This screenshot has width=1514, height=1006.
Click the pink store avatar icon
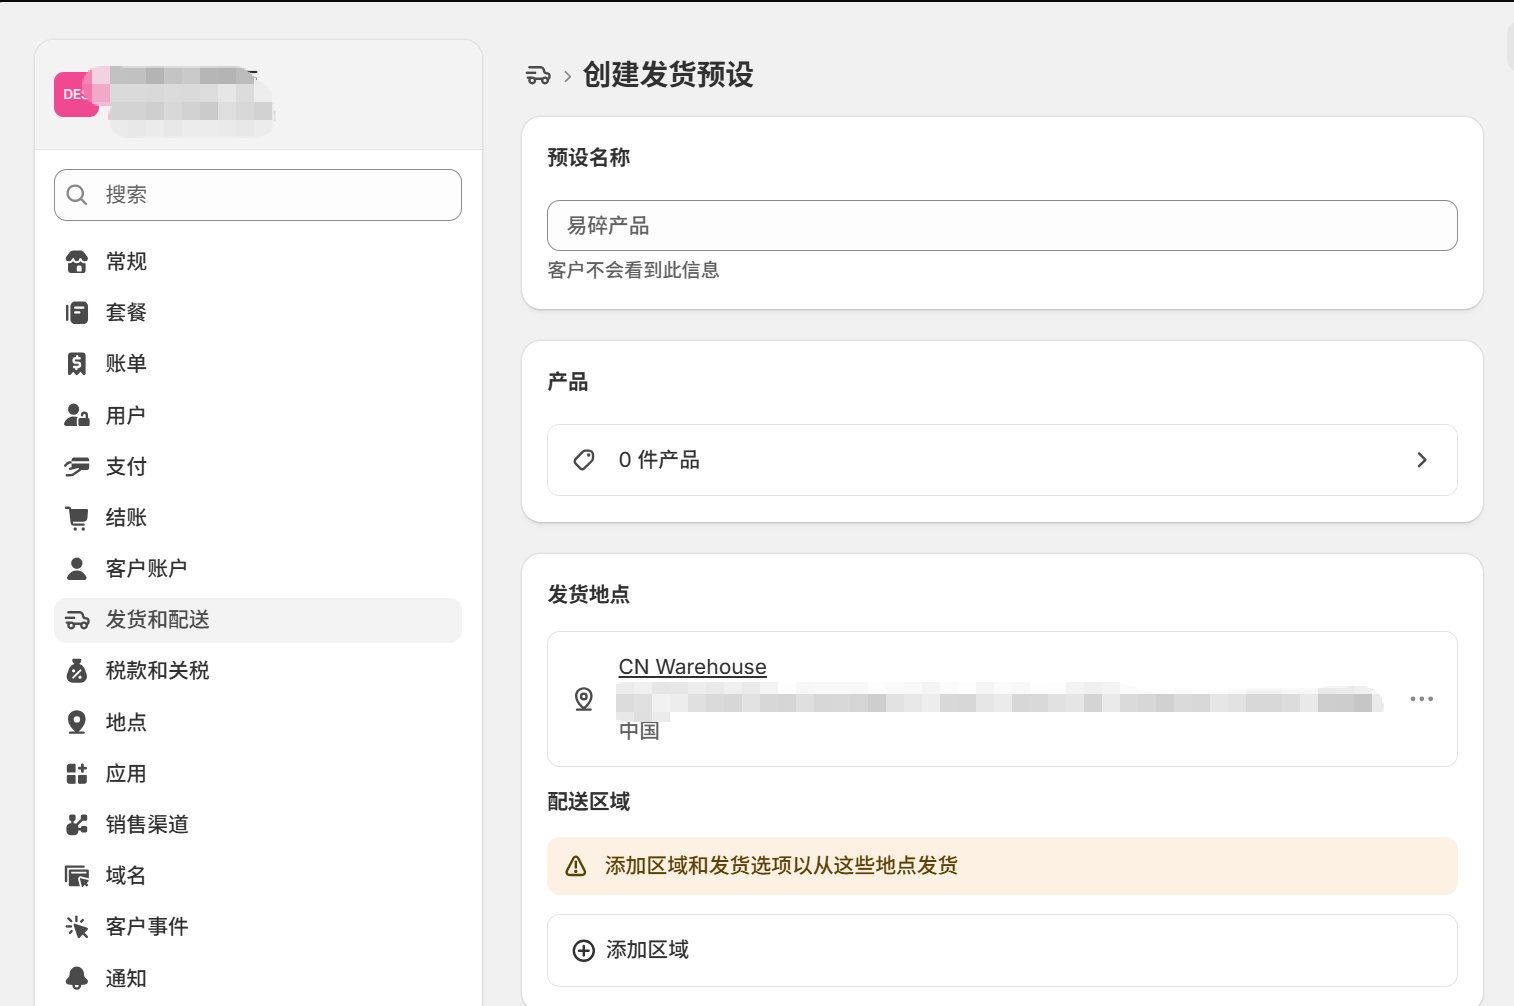(76, 94)
